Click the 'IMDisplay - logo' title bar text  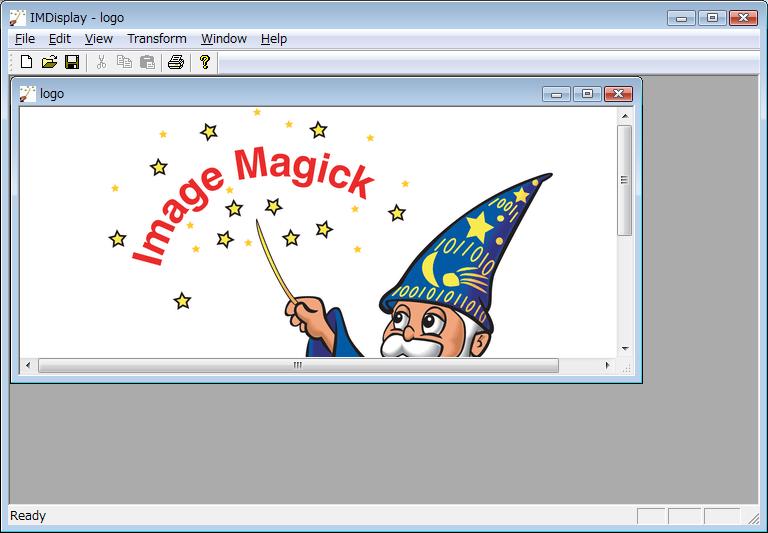point(77,18)
